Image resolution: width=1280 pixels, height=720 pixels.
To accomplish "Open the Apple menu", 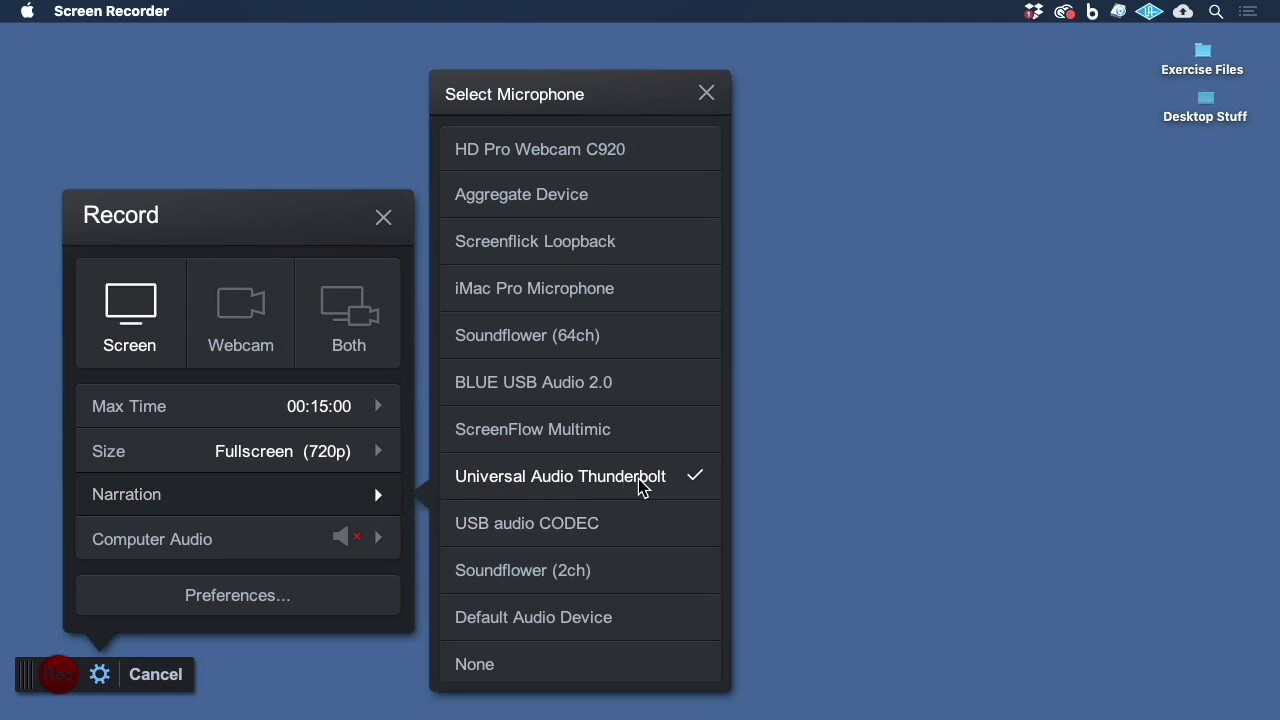I will [27, 11].
